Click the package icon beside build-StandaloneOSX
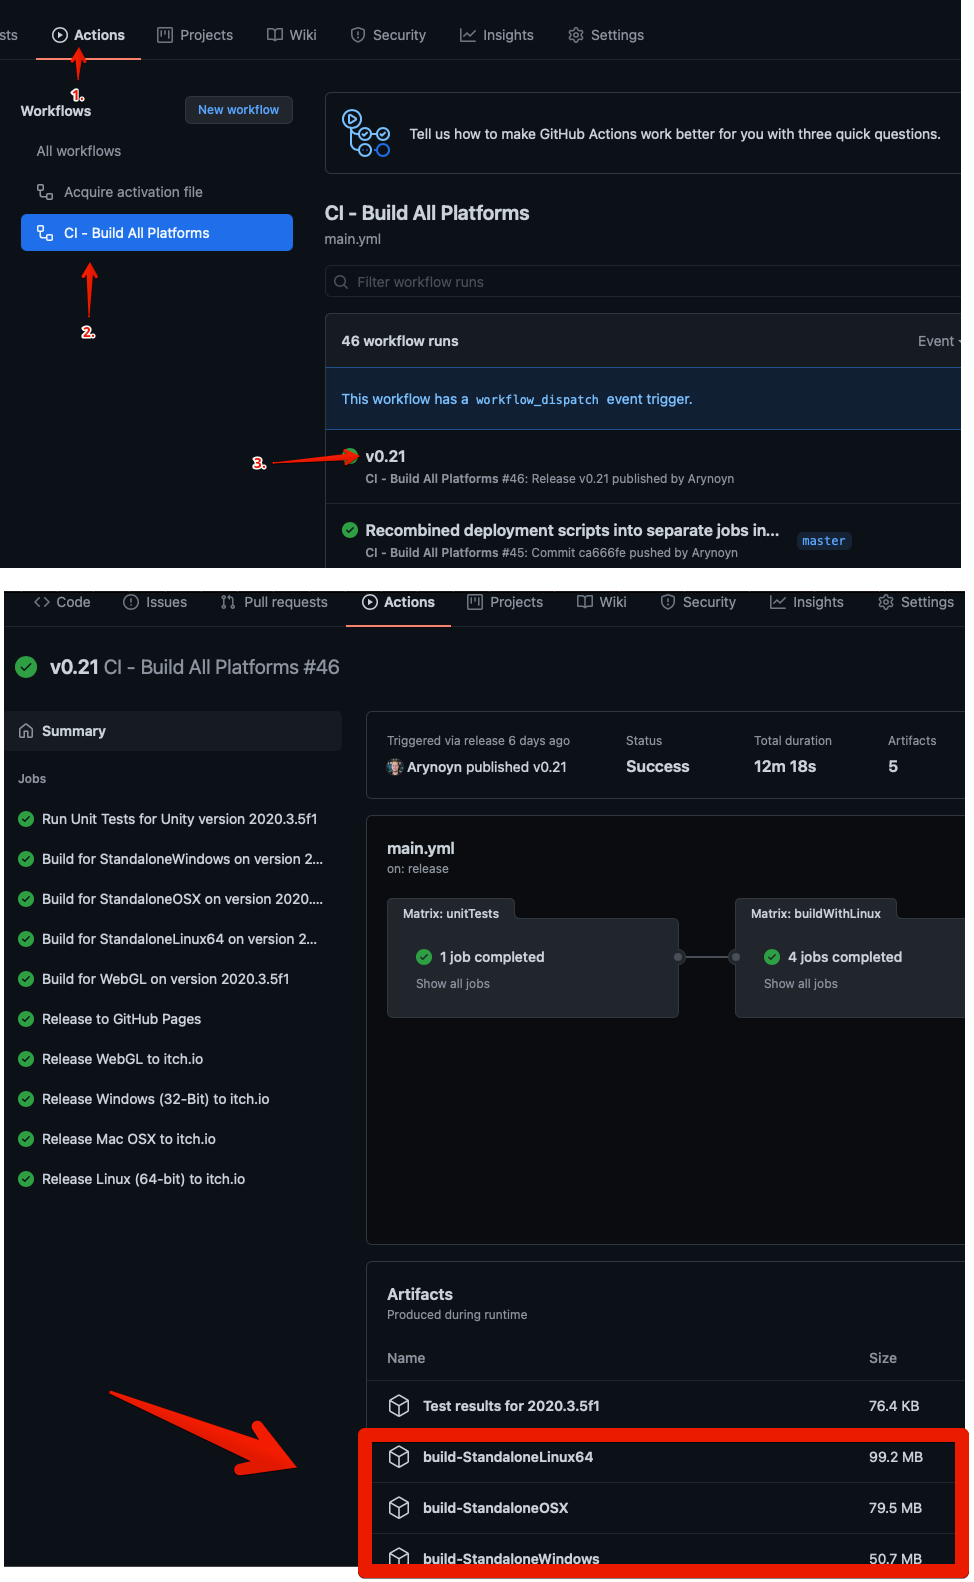 point(399,1508)
